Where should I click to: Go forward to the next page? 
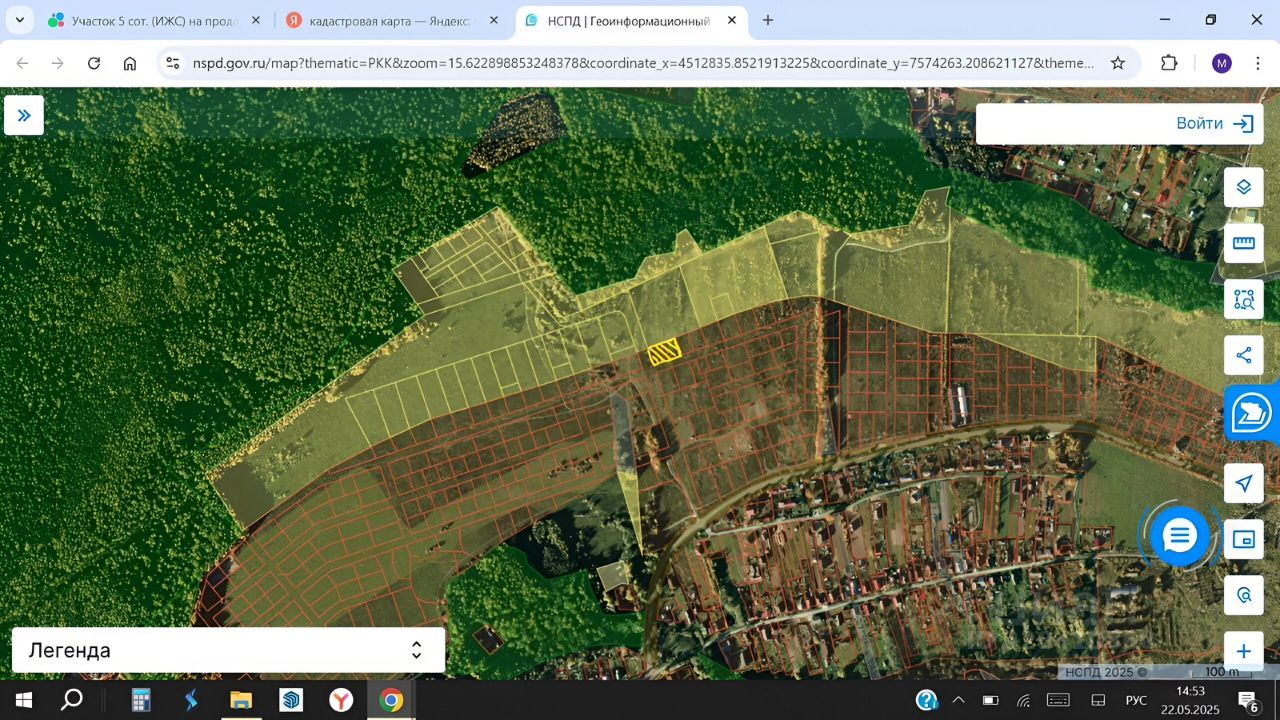pos(58,63)
